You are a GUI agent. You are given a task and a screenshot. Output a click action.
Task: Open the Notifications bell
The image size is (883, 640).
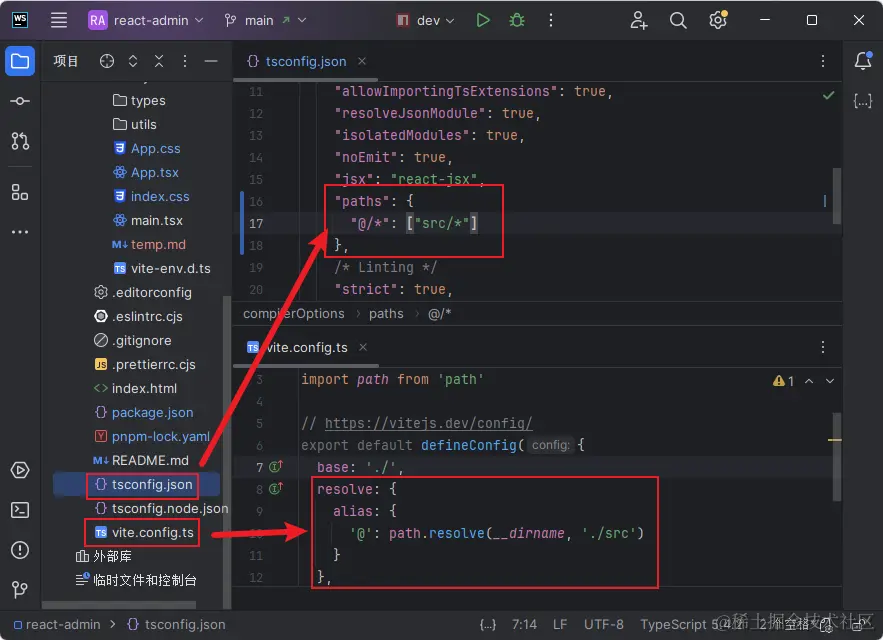coord(863,61)
